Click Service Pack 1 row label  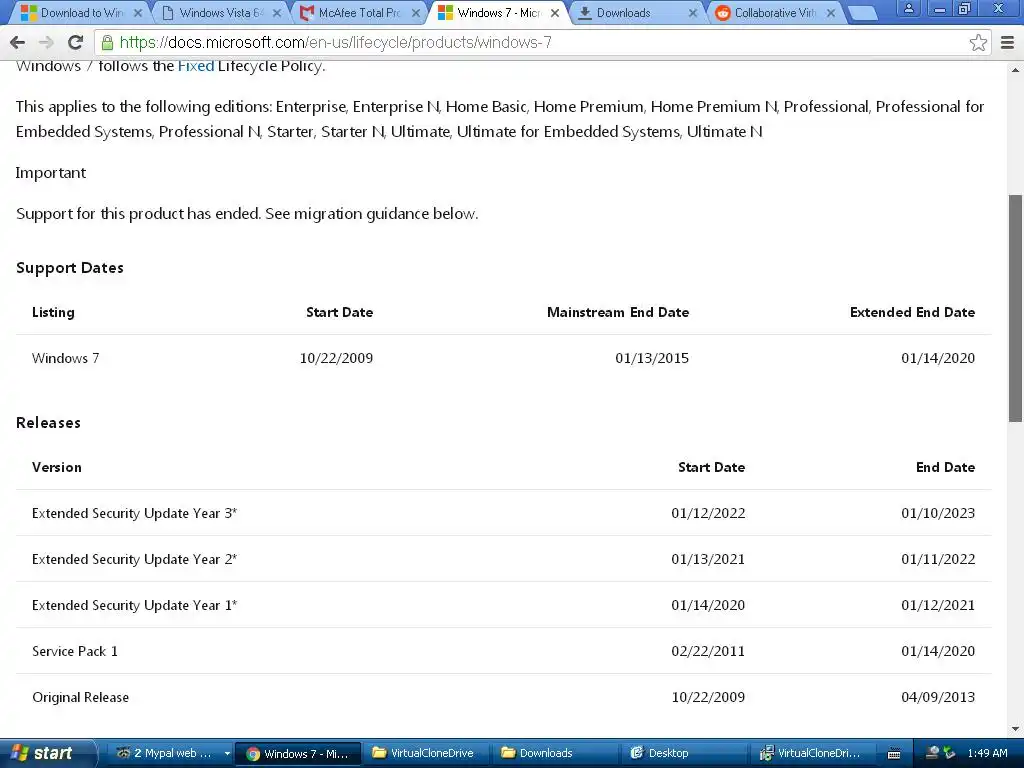click(x=75, y=651)
